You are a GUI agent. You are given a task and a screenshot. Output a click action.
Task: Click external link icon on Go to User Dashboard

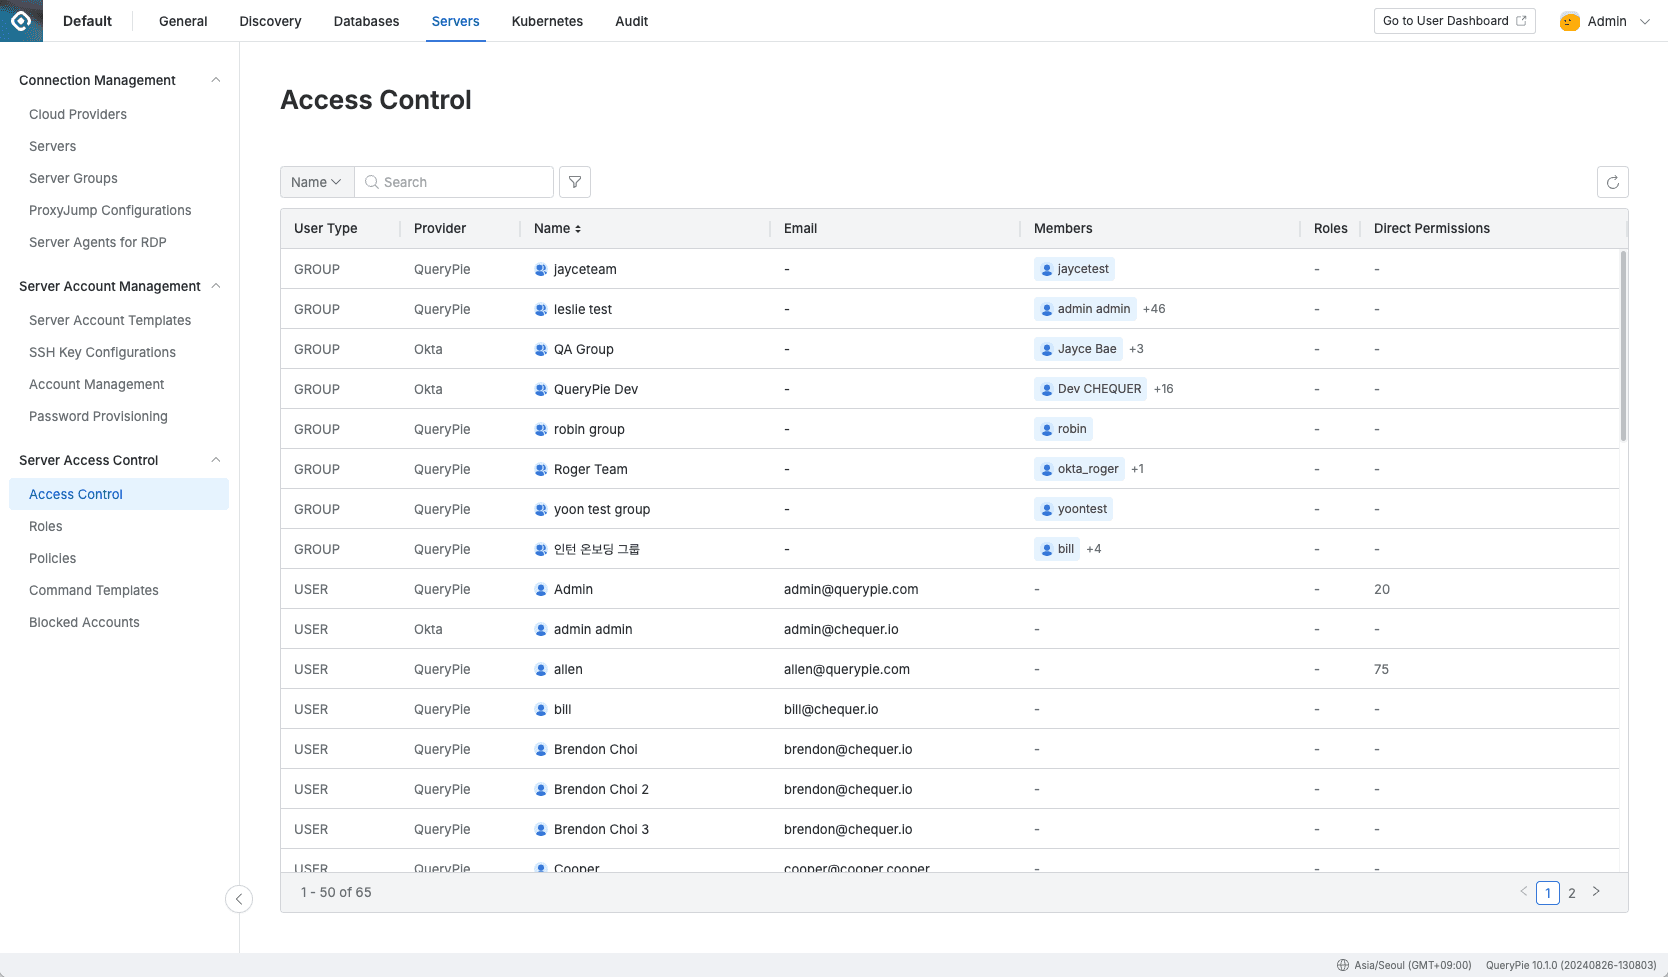pyautogui.click(x=1522, y=20)
